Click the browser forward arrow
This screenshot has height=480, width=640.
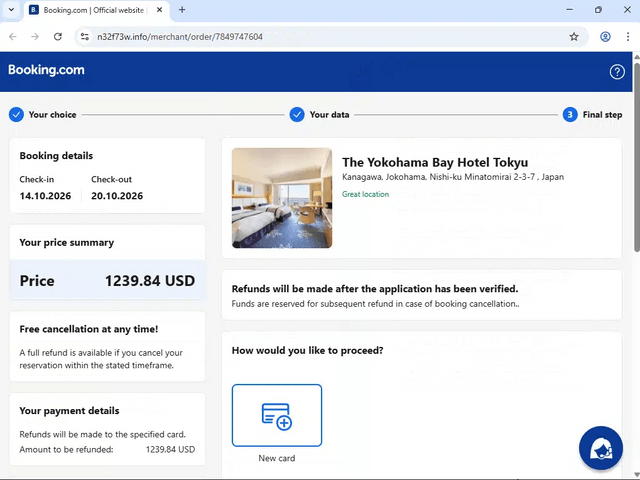pyautogui.click(x=35, y=37)
